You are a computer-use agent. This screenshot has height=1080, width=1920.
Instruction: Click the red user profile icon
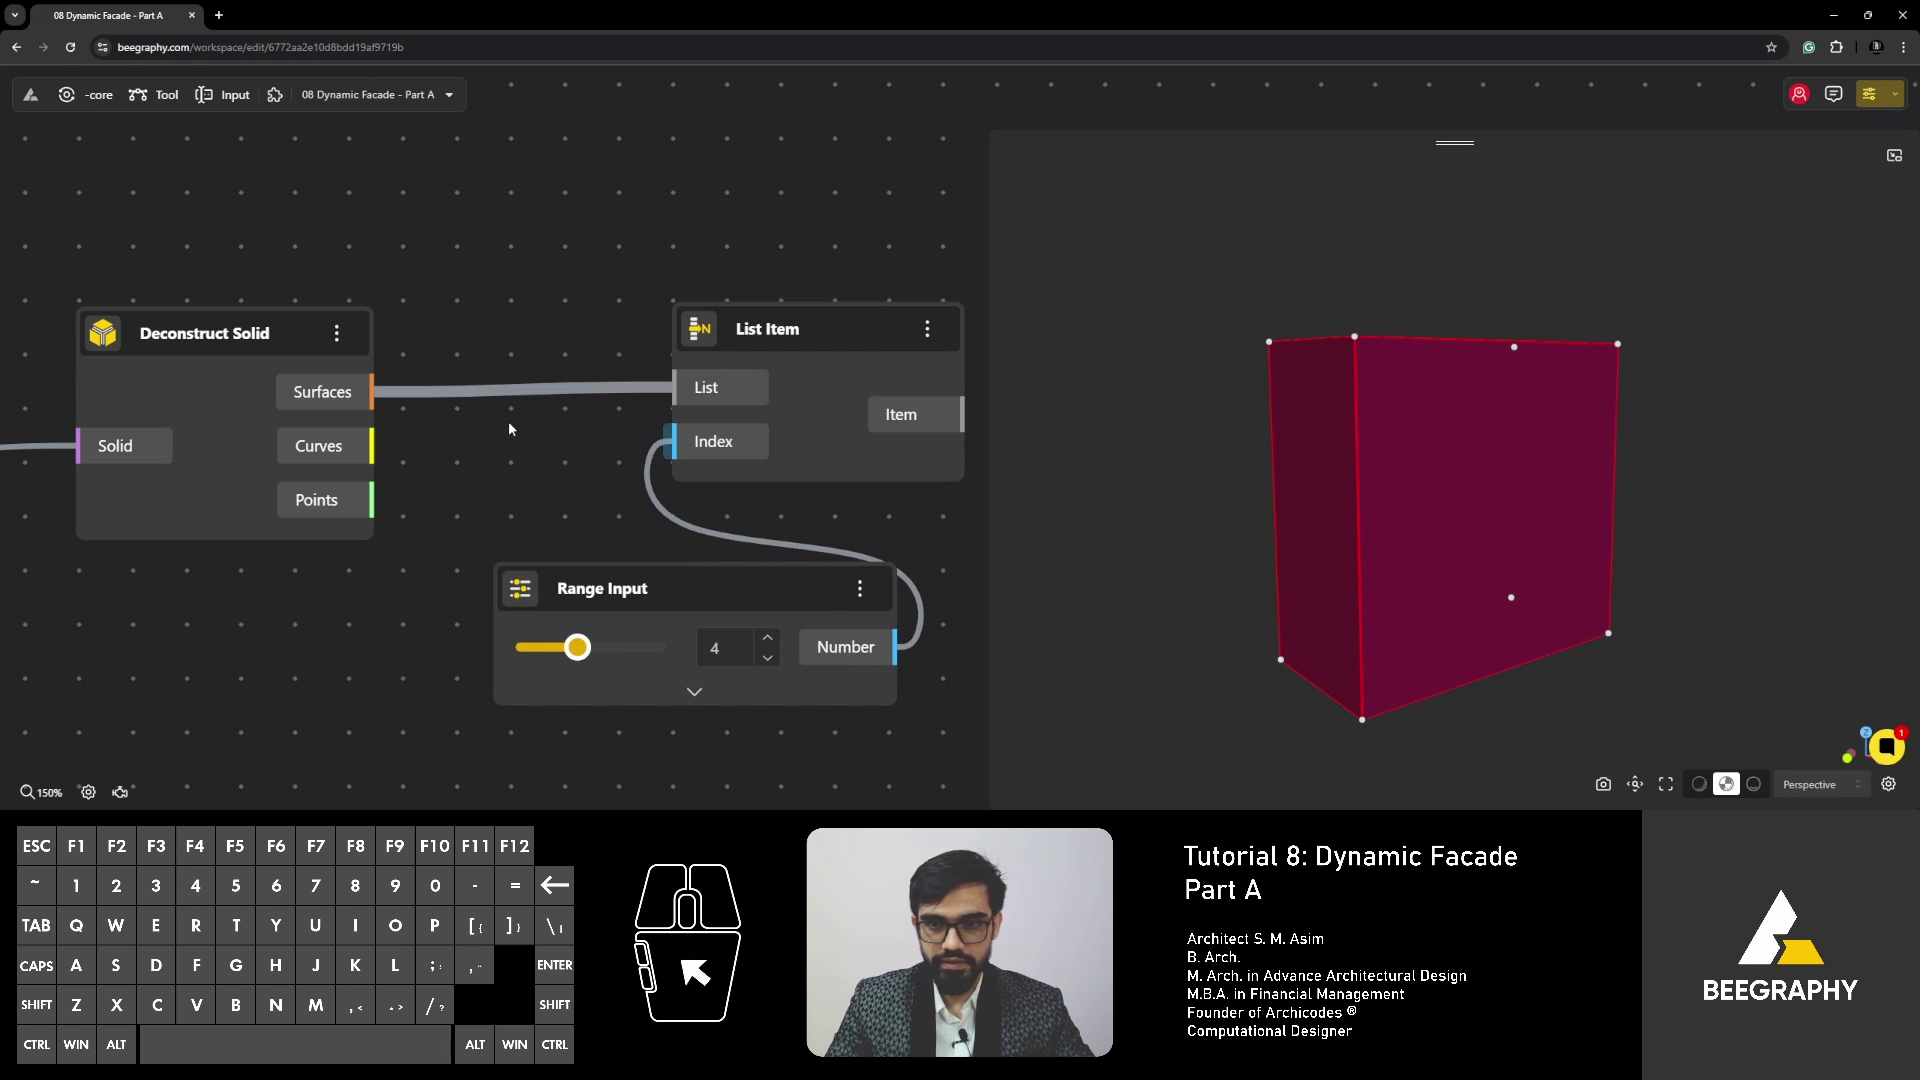click(1799, 94)
